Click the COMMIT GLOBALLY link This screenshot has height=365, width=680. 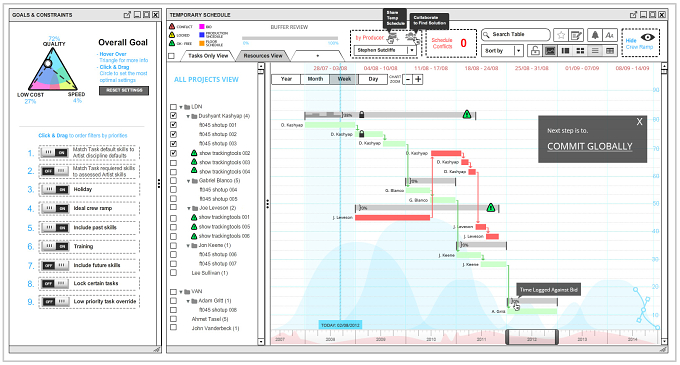589,147
